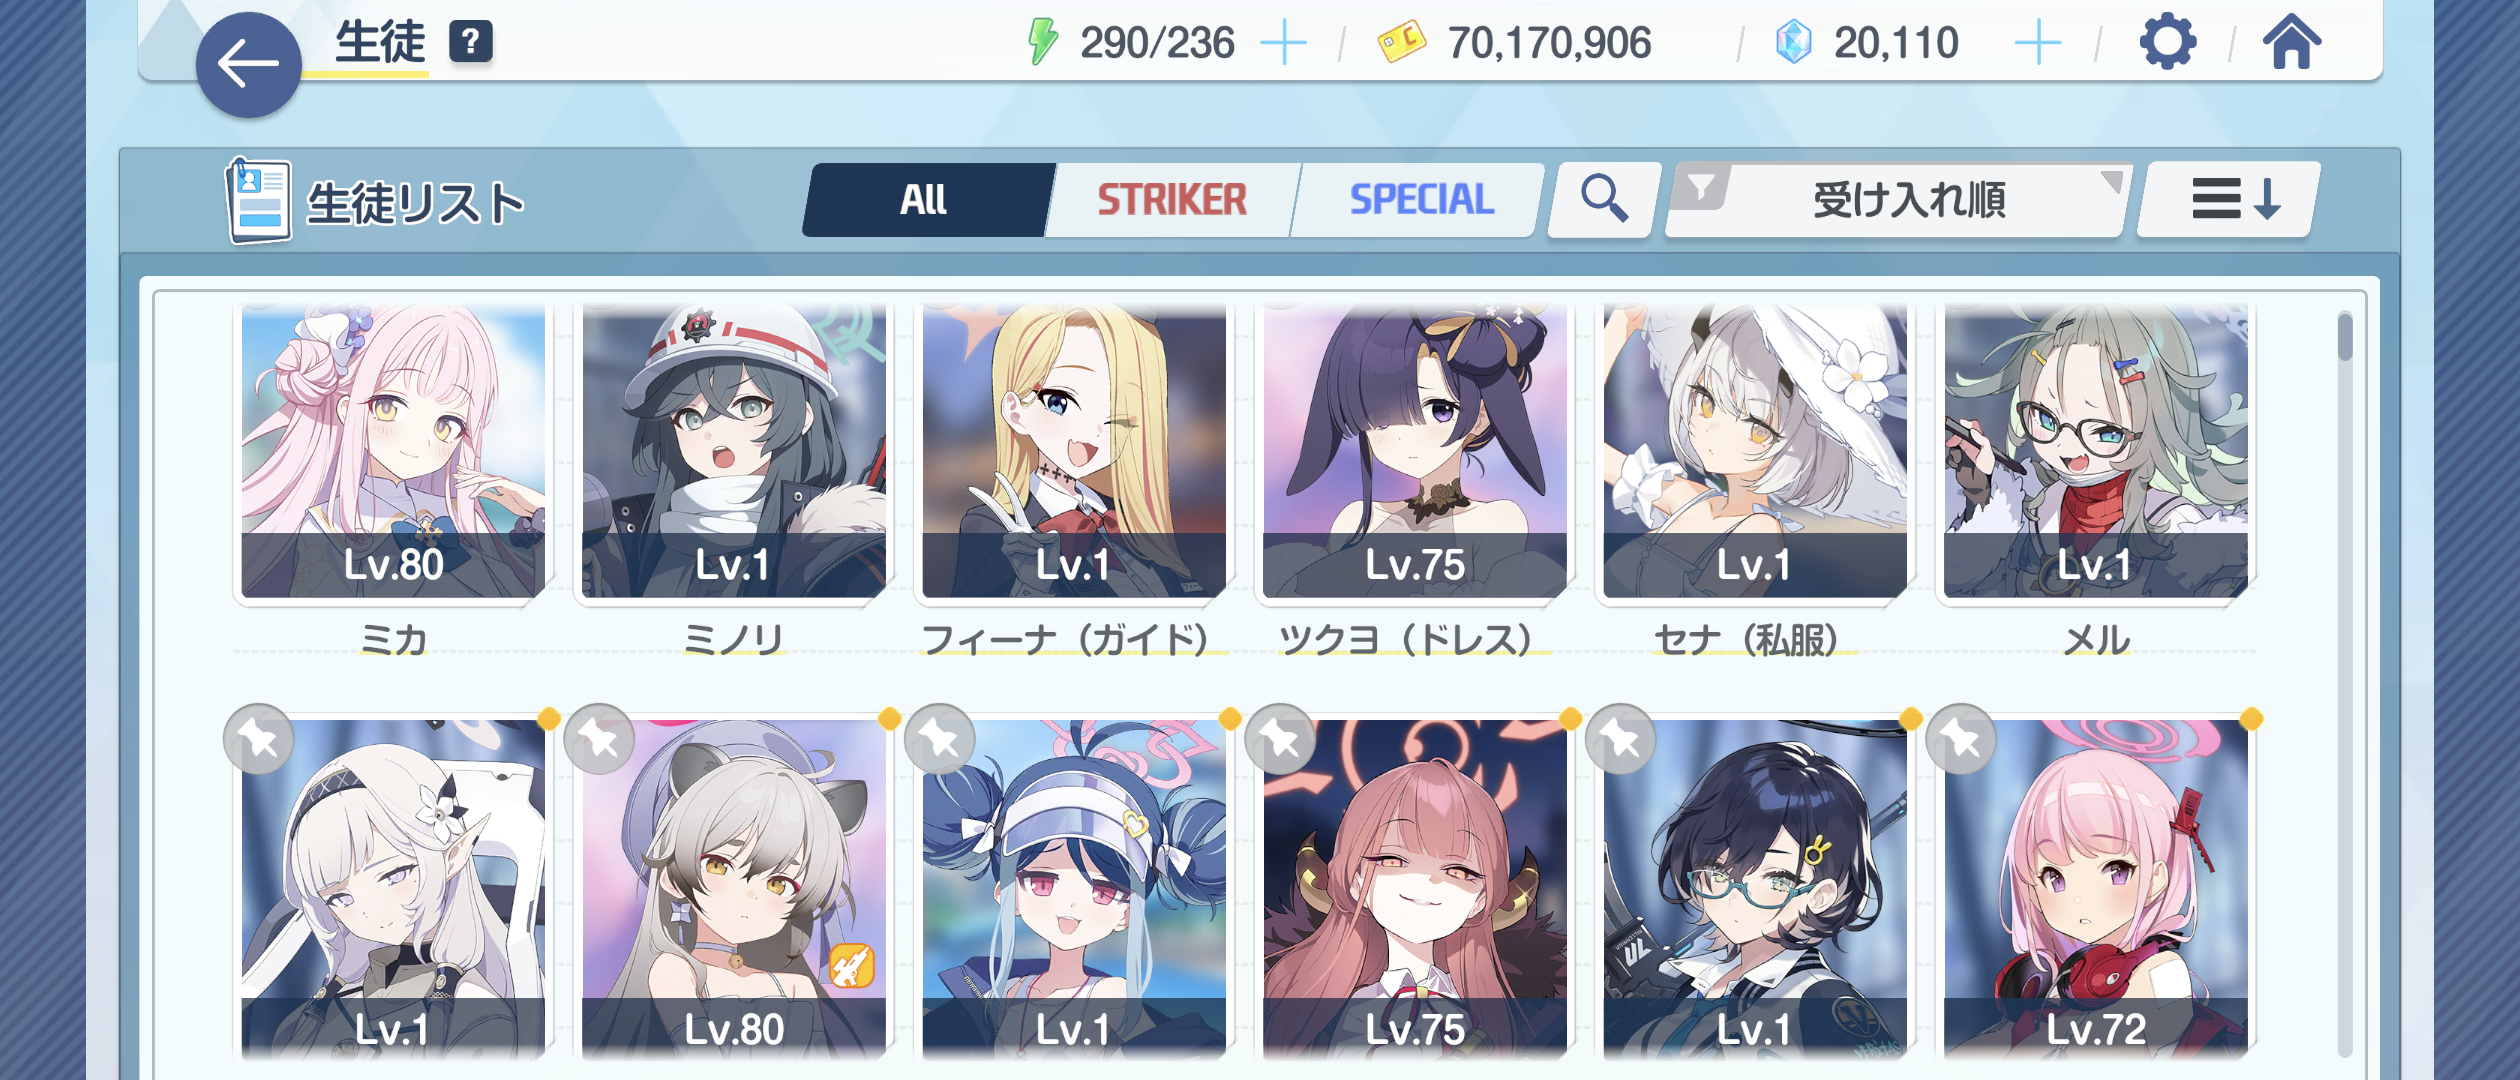
Task: Select the STRIKER tab
Action: click(1172, 200)
